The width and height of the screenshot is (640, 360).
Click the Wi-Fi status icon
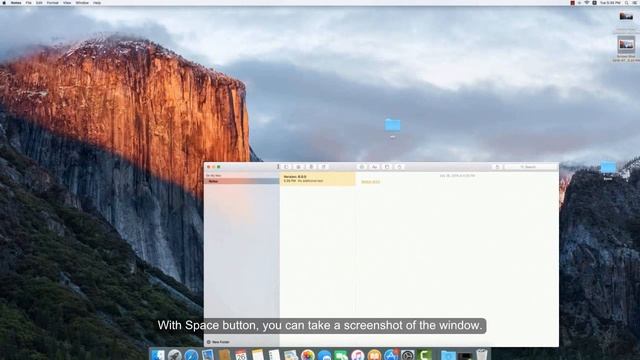tap(587, 2)
